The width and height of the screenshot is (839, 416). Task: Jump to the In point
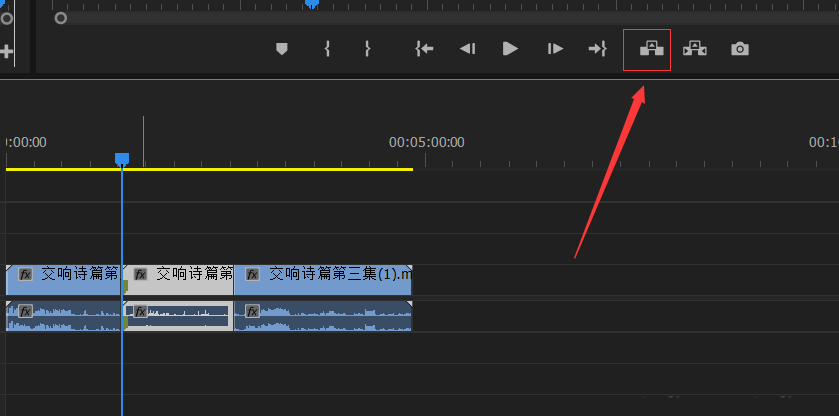point(425,49)
